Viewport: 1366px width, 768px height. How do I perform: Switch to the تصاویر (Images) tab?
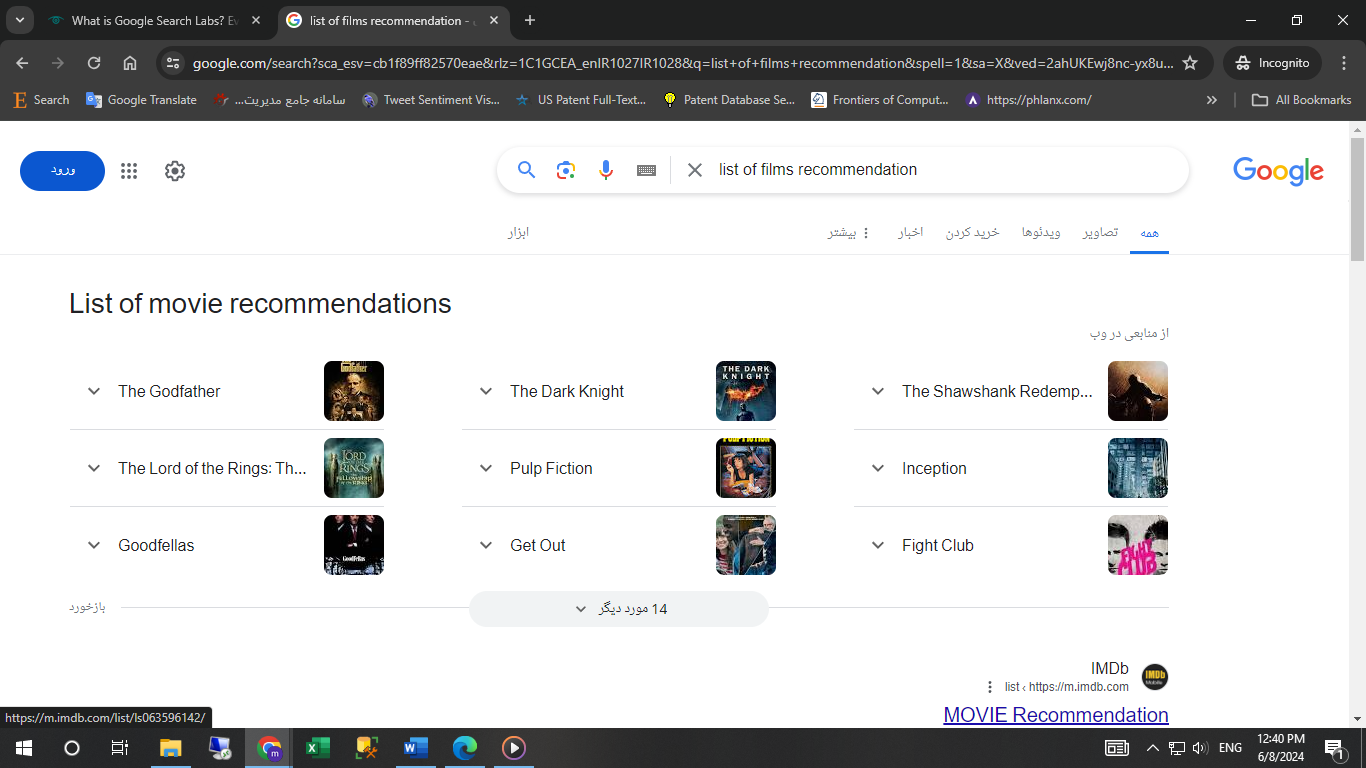(1100, 232)
